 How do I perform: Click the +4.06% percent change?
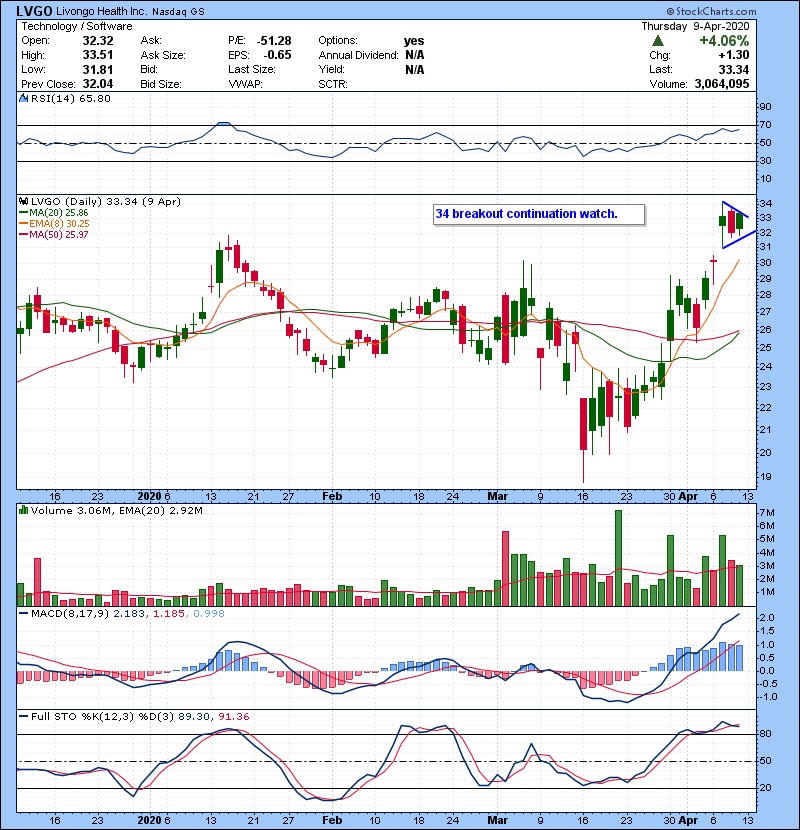click(x=724, y=41)
